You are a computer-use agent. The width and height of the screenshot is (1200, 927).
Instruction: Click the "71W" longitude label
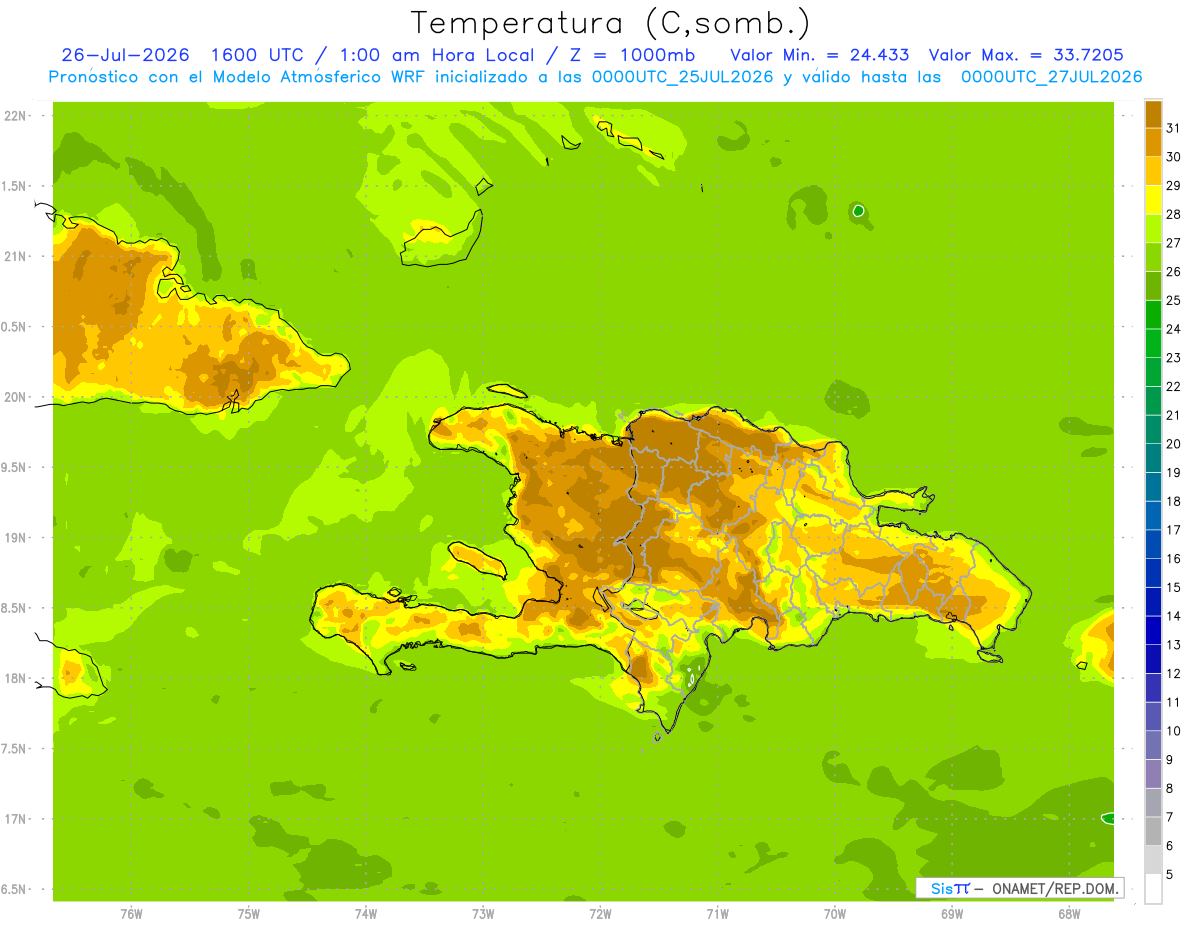(x=717, y=914)
